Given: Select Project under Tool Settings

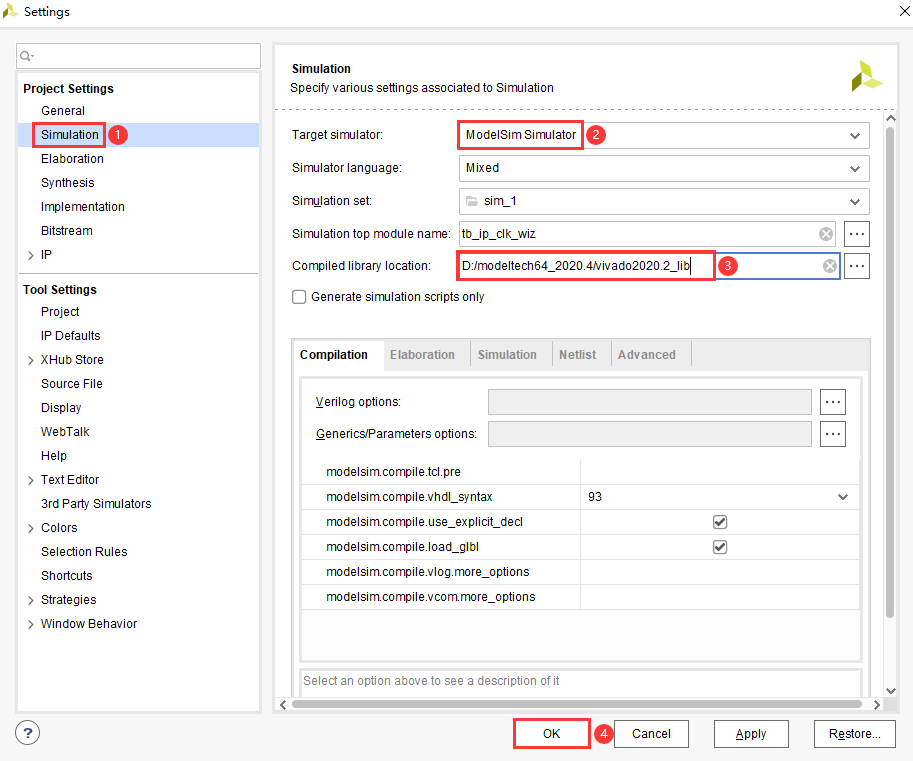Looking at the screenshot, I should (x=60, y=312).
